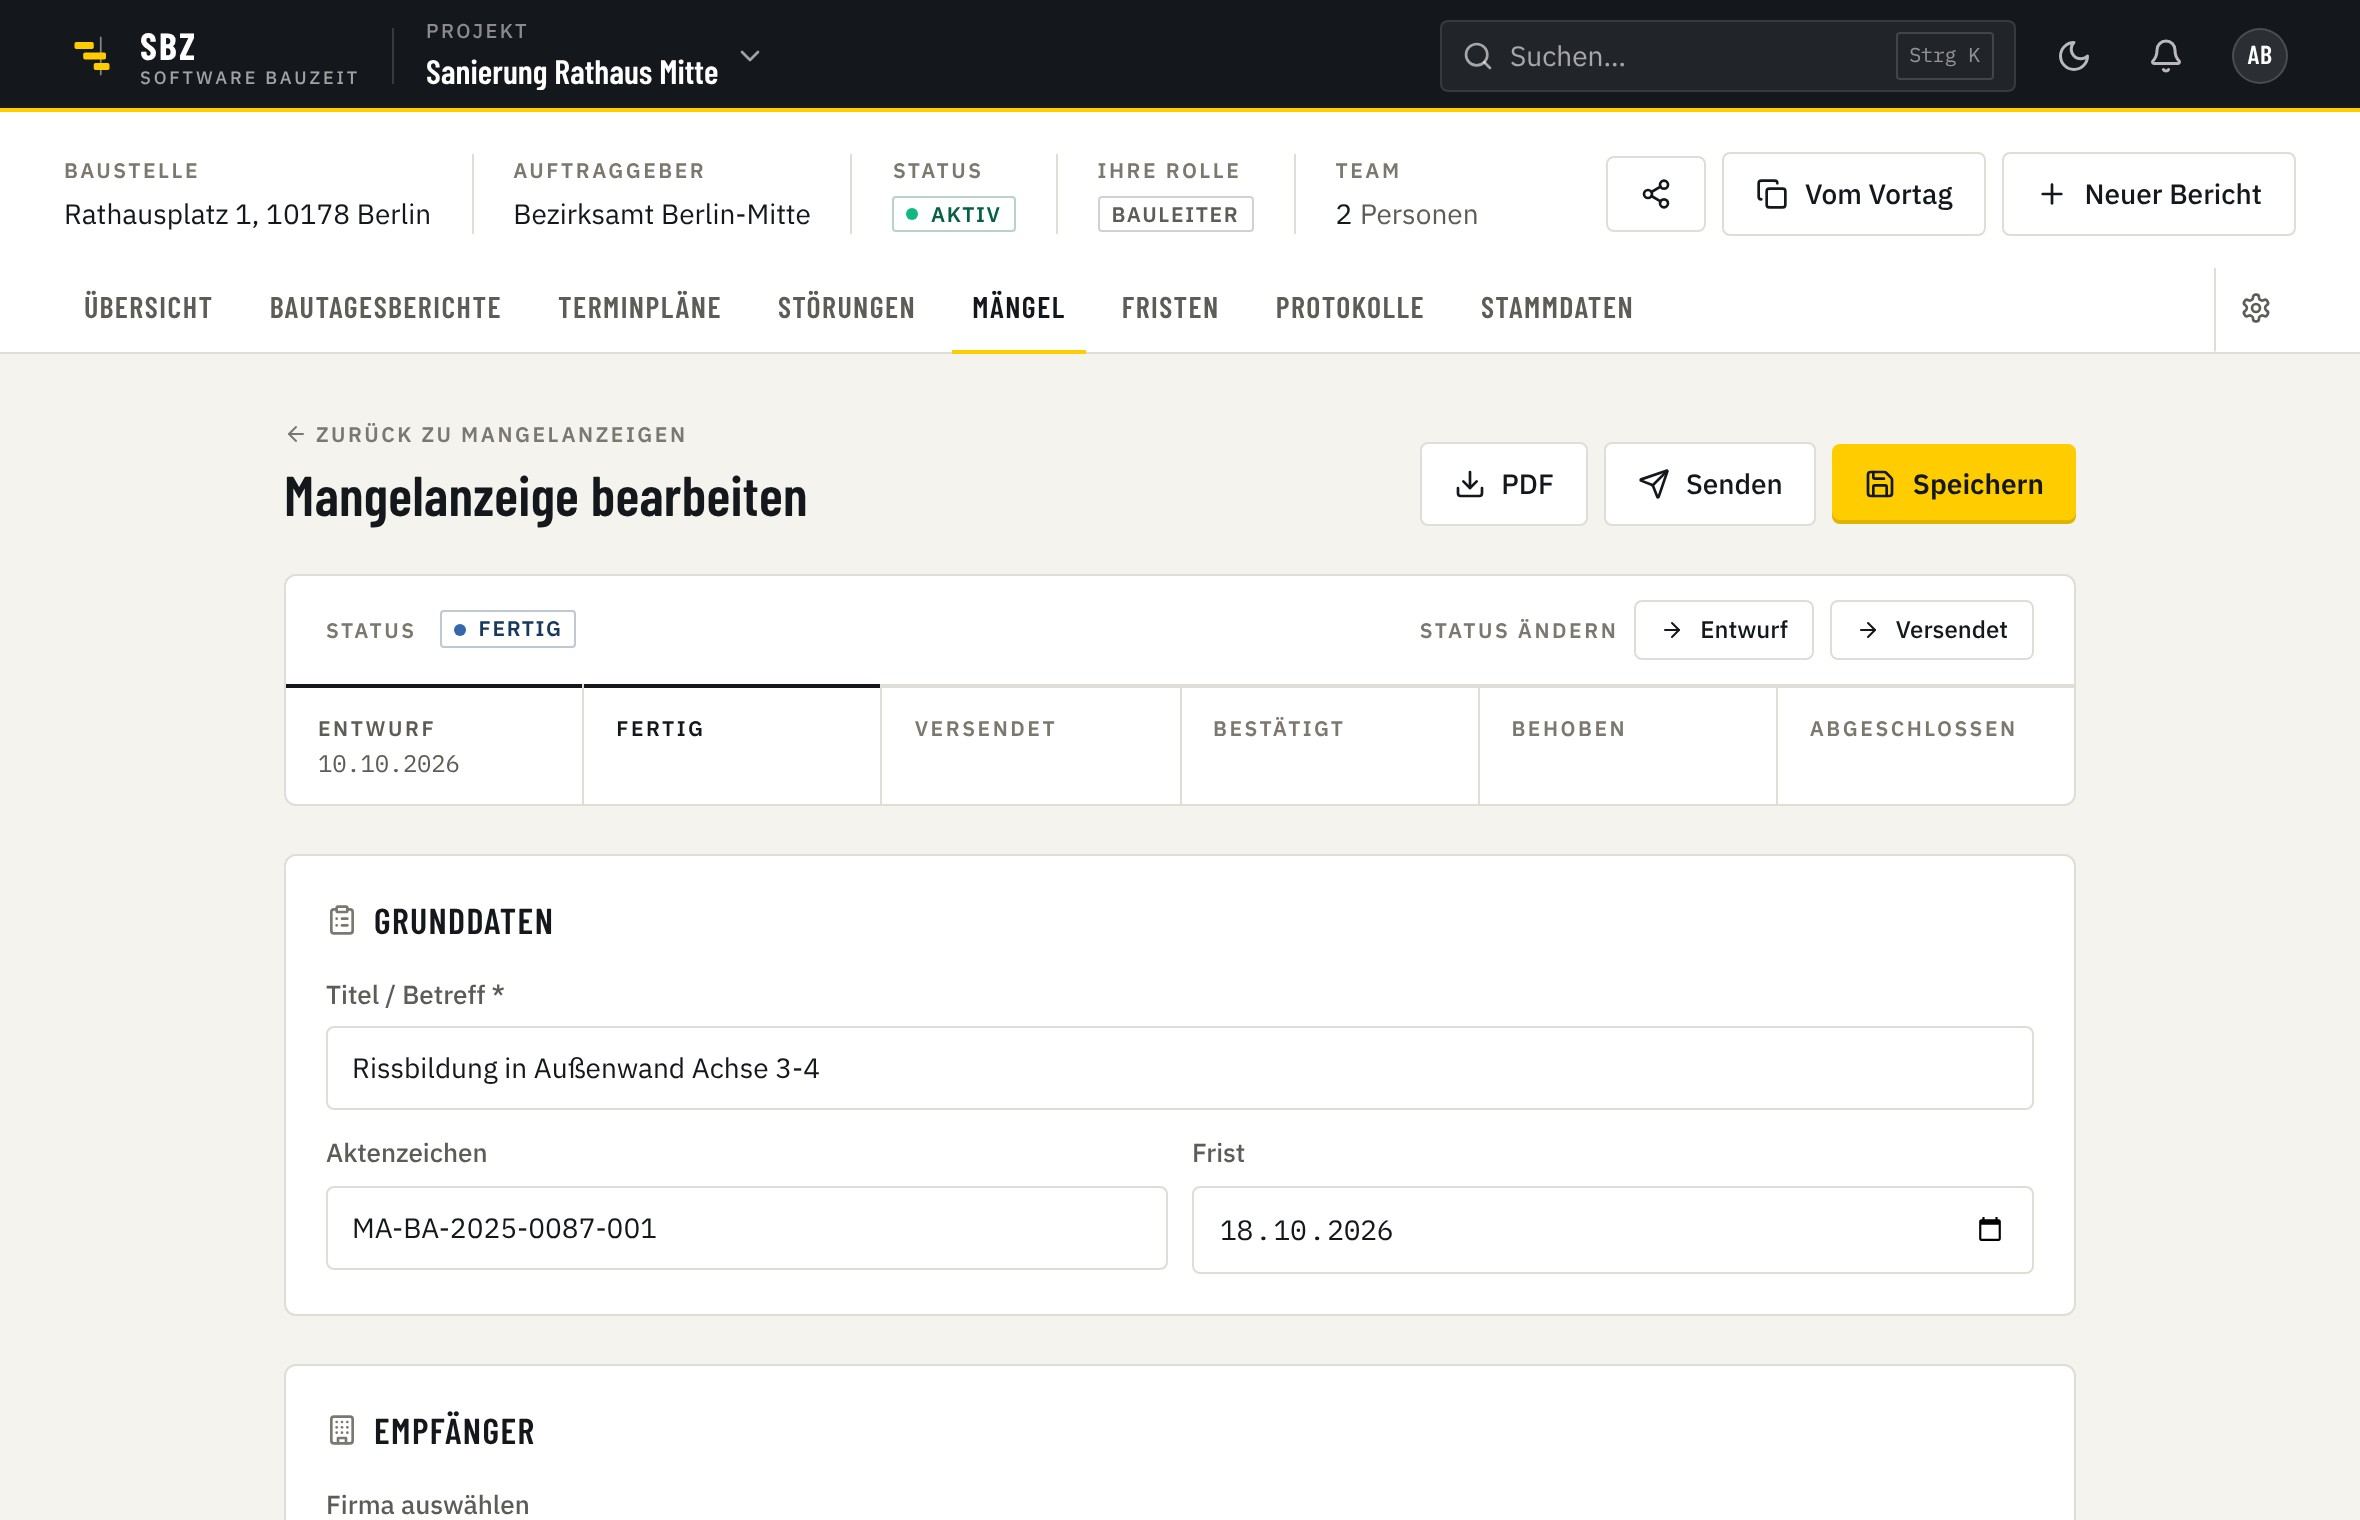Click the Fertig progress step
Viewport: 2360px width, 1520px height.
click(x=732, y=746)
